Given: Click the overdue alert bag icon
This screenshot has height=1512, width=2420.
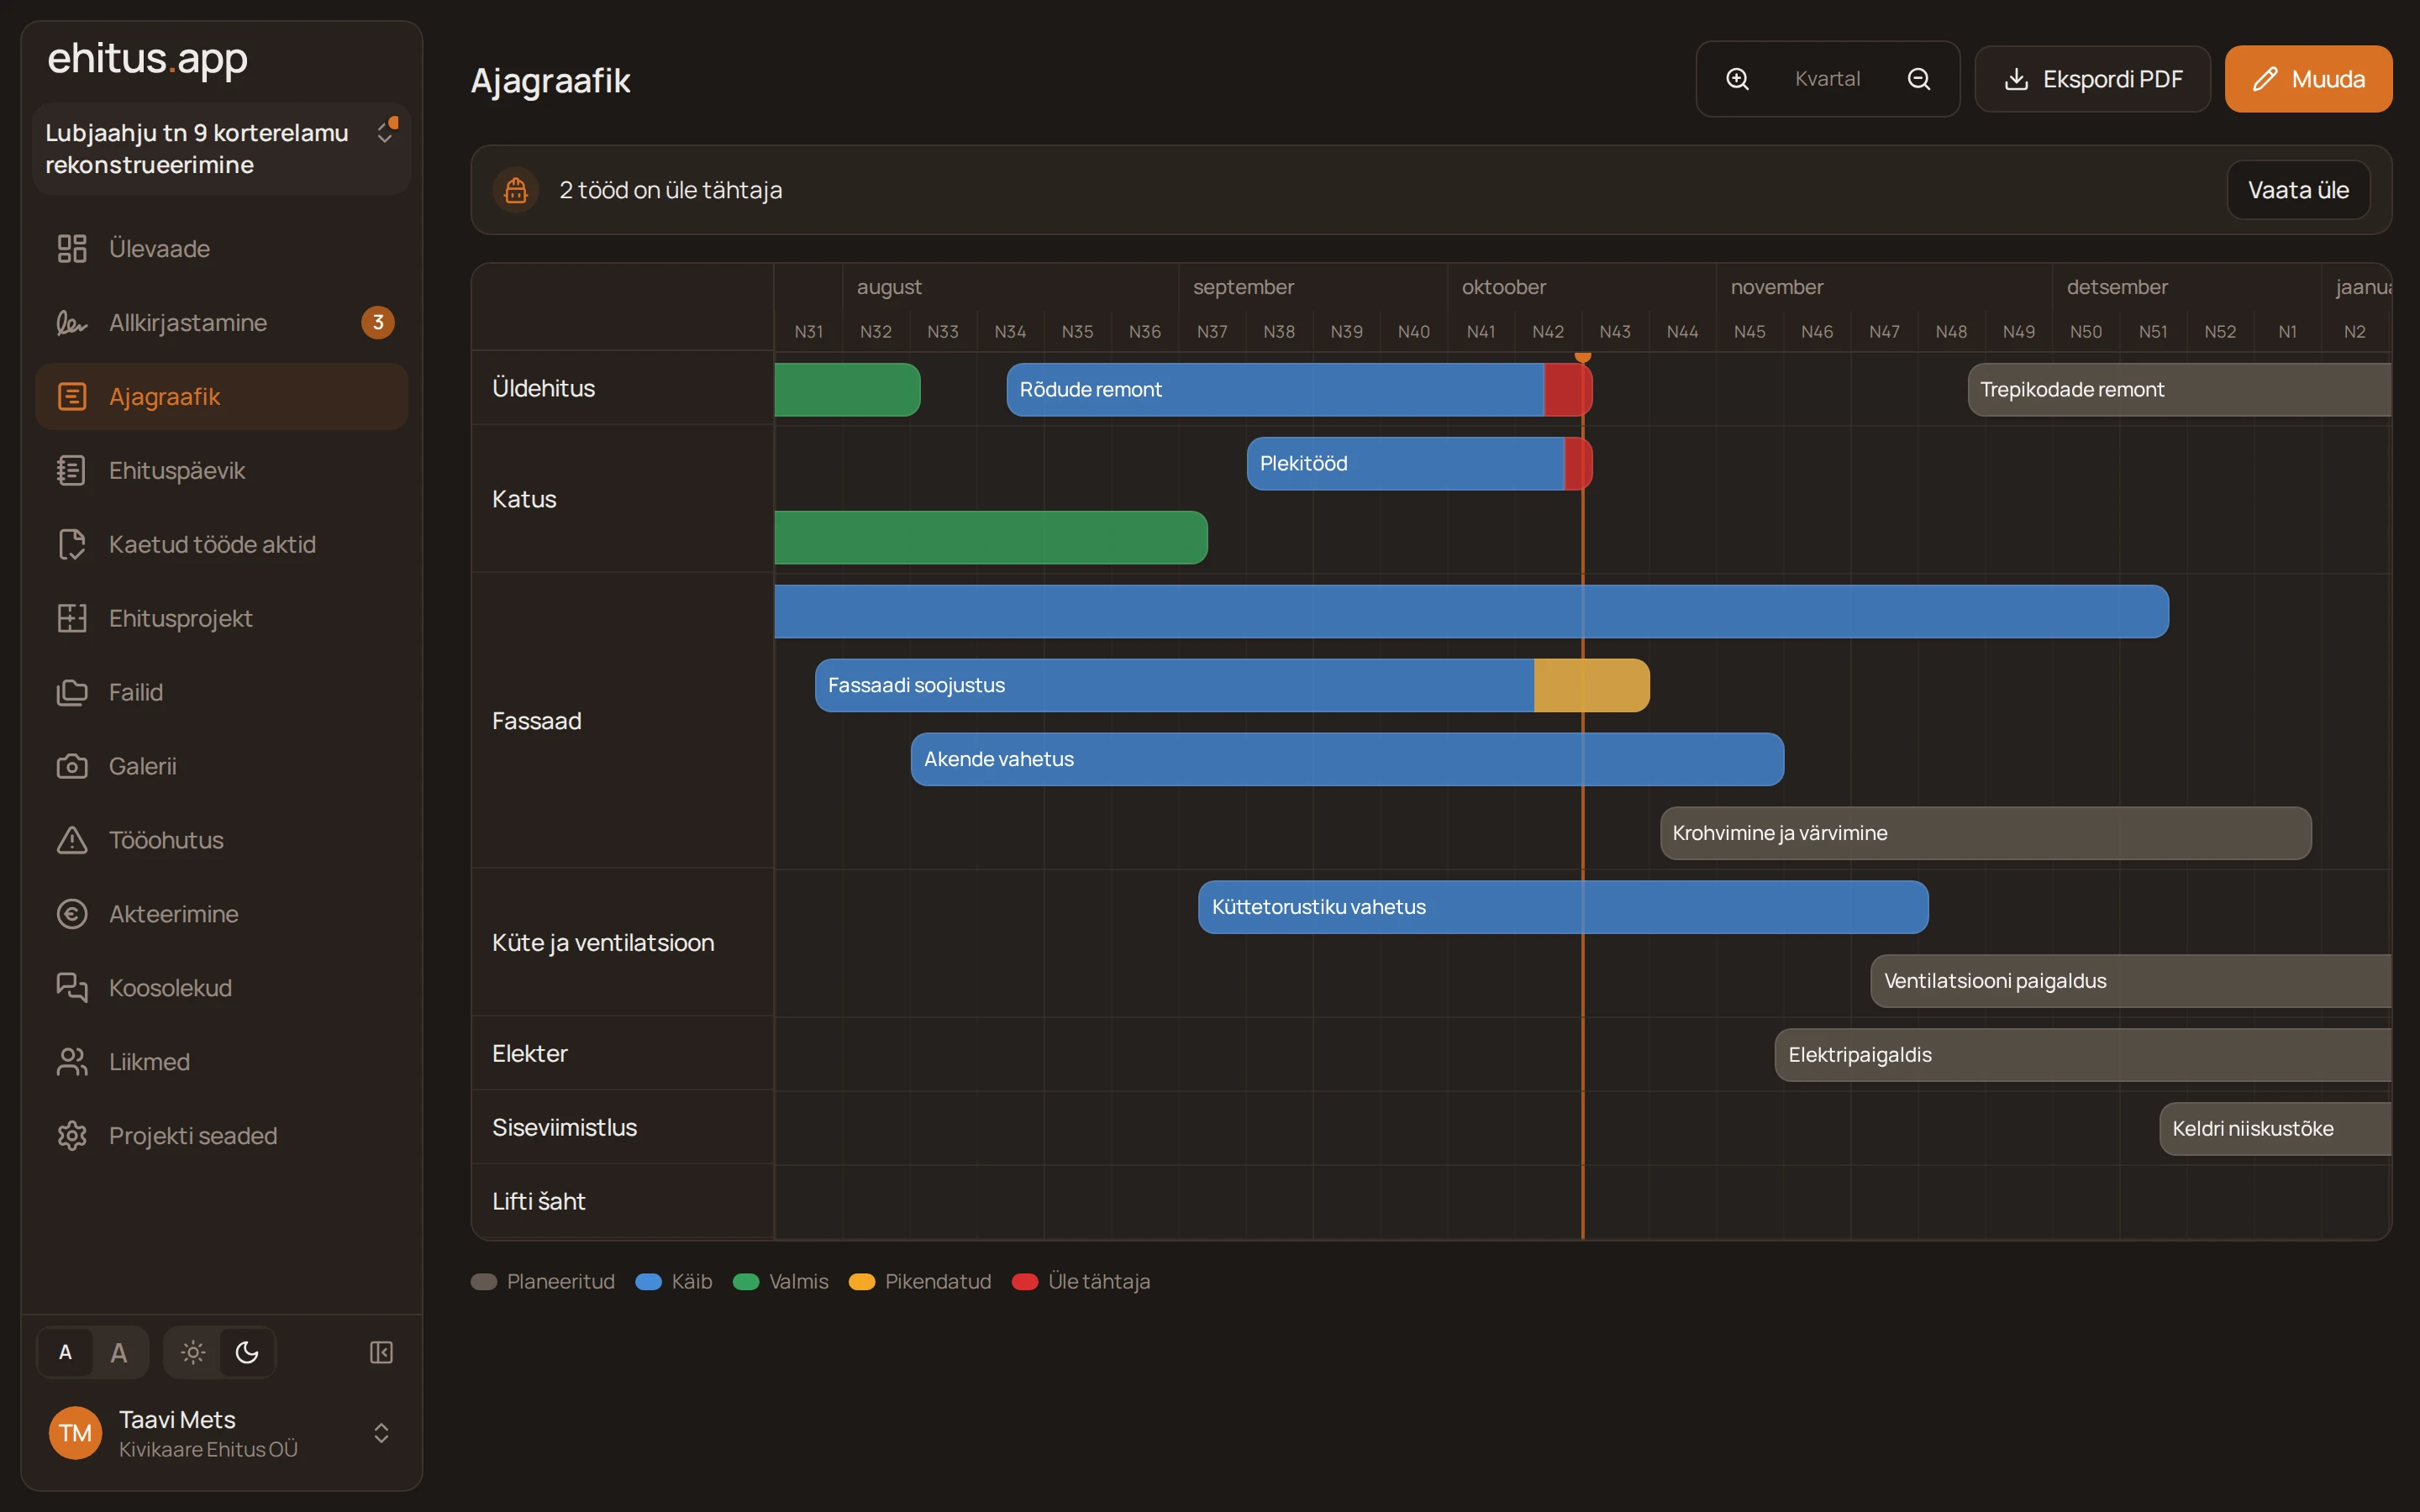Looking at the screenshot, I should tap(516, 190).
